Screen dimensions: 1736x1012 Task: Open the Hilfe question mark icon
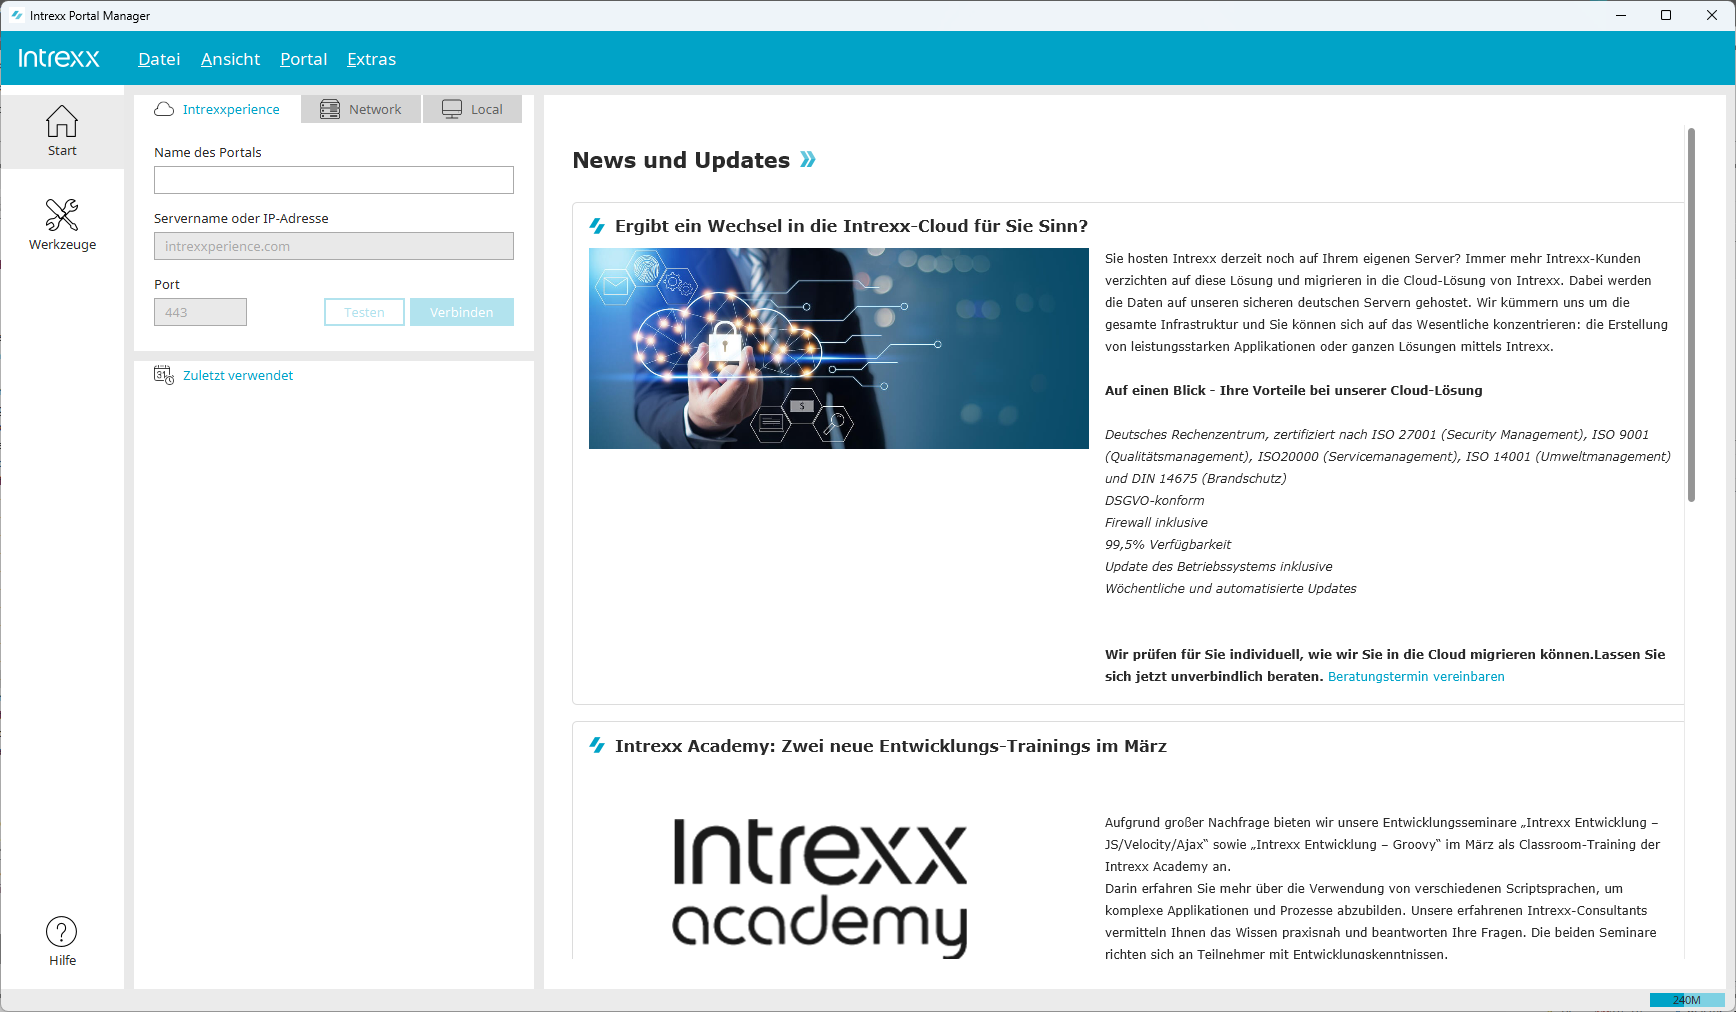[62, 932]
